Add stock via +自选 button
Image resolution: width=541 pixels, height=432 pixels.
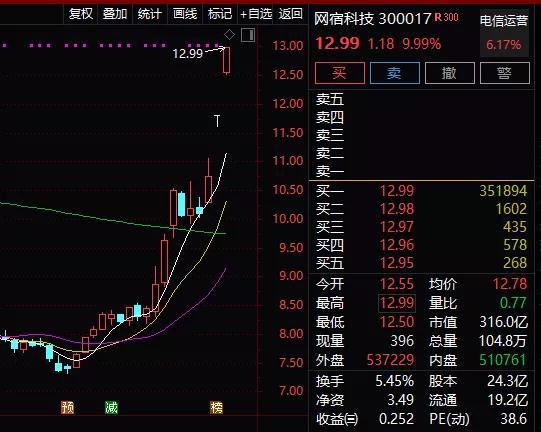coord(256,14)
